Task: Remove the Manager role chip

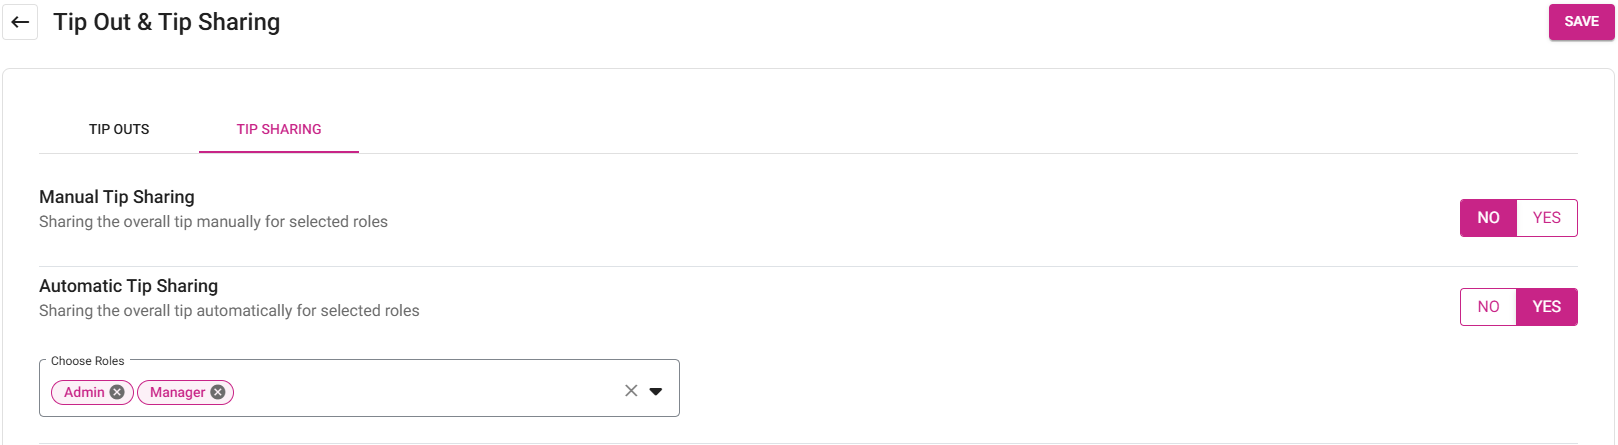Action: [x=218, y=392]
